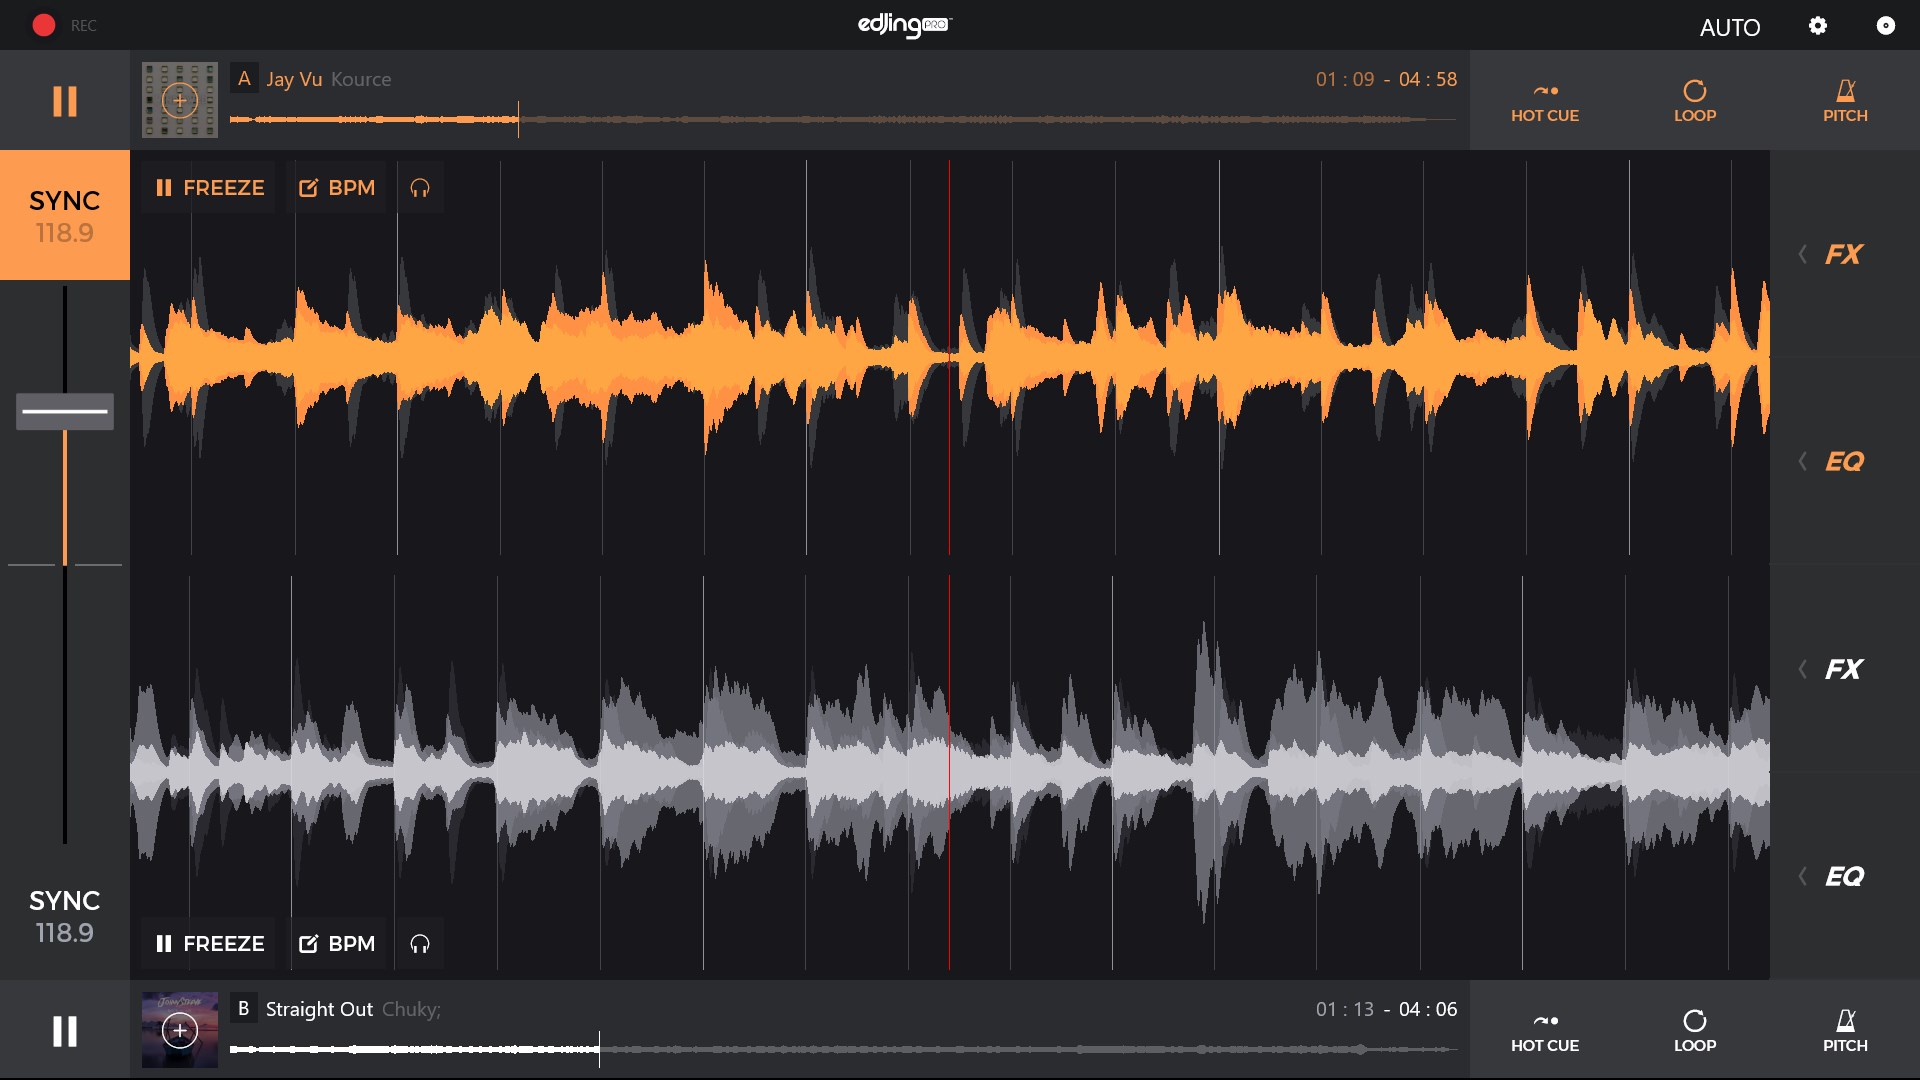Open the BPM editor for deck A

pyautogui.click(x=337, y=187)
